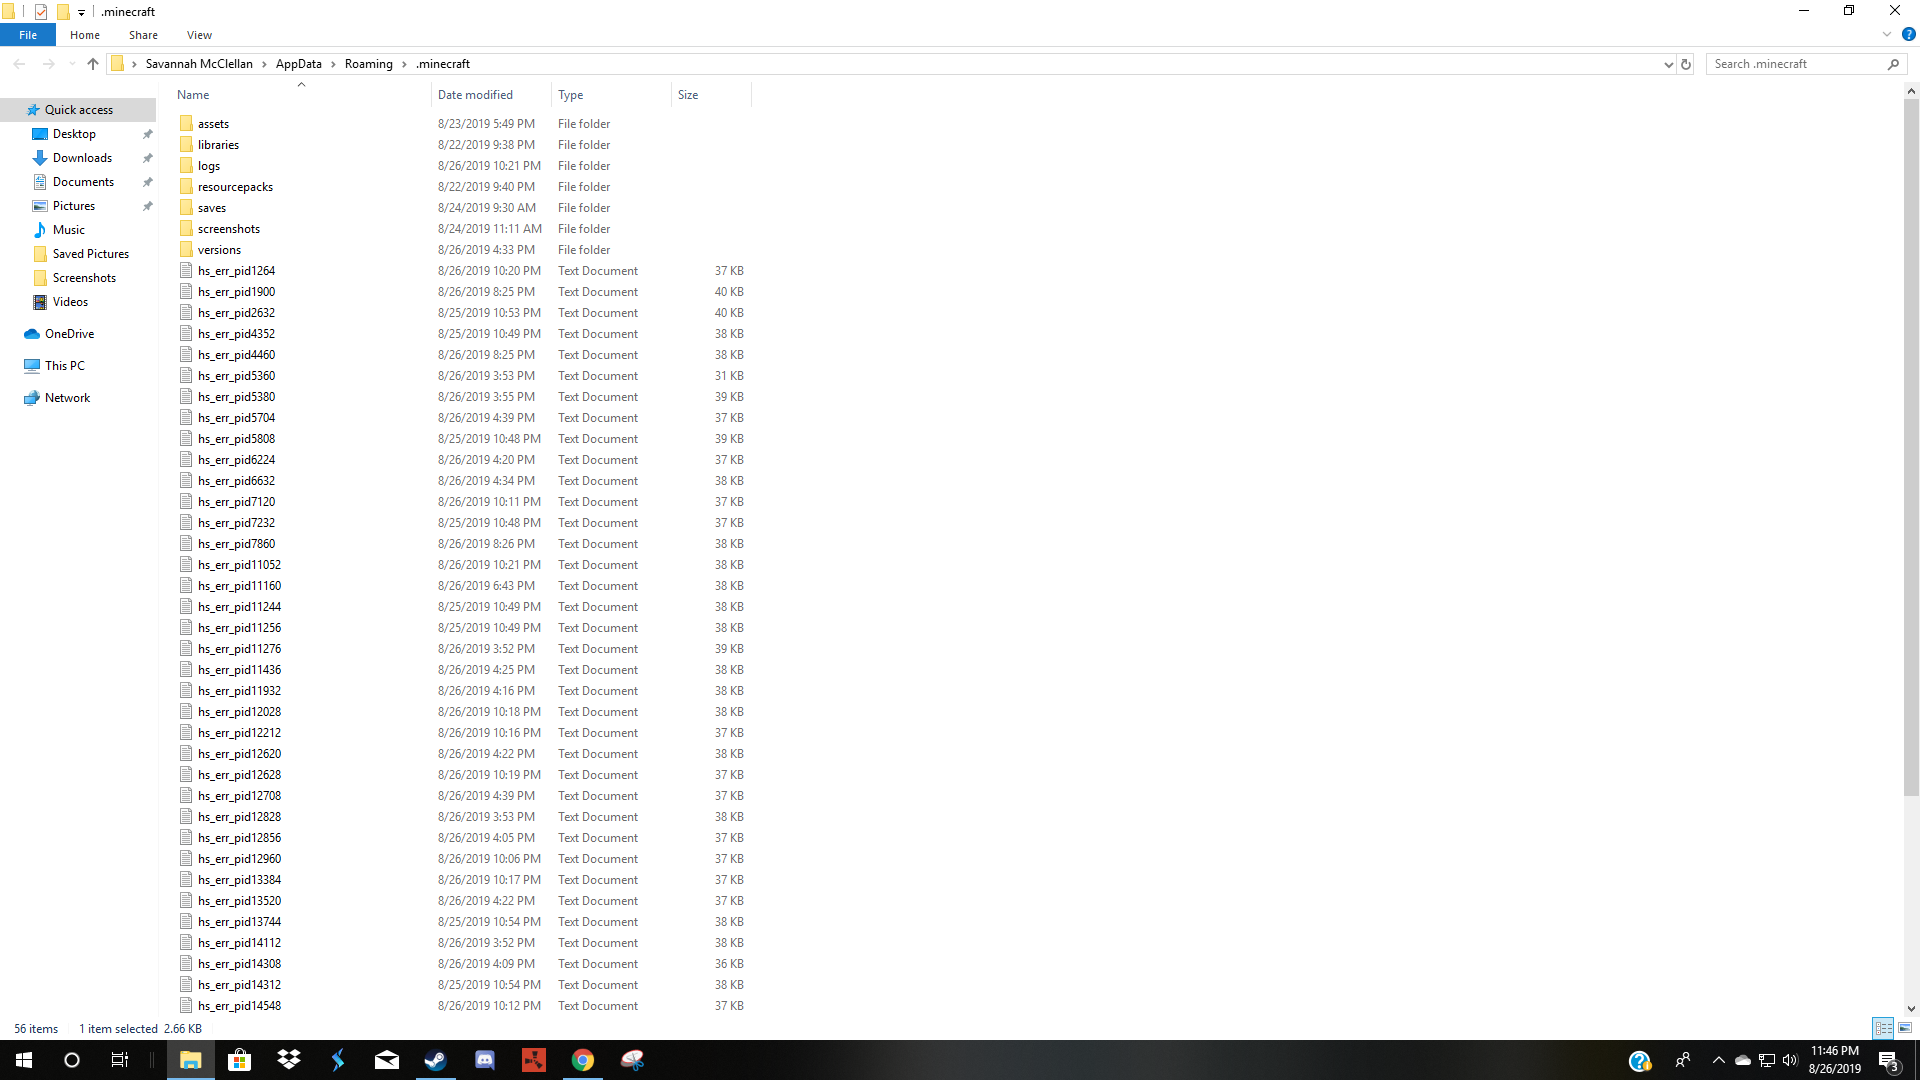Open the Help question mark icon
Viewport: 1920px width, 1080px height.
(x=1908, y=34)
